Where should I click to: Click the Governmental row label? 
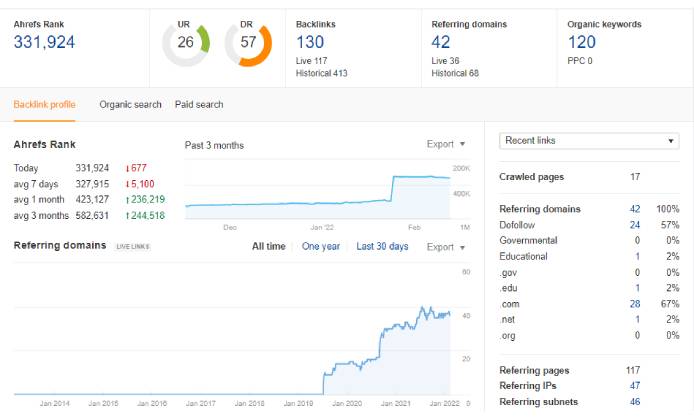pos(528,240)
